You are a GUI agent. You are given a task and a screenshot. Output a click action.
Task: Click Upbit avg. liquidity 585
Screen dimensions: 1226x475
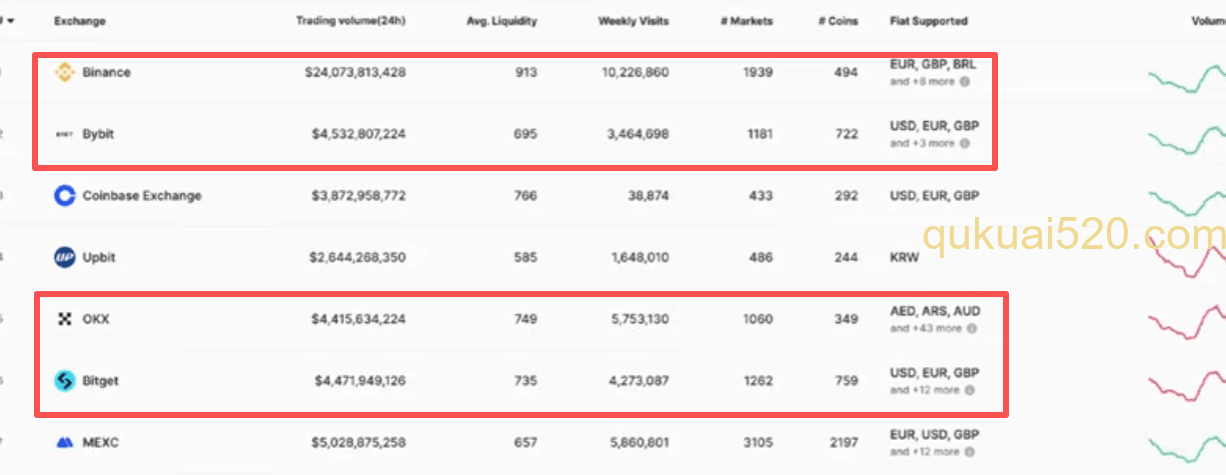coord(526,257)
